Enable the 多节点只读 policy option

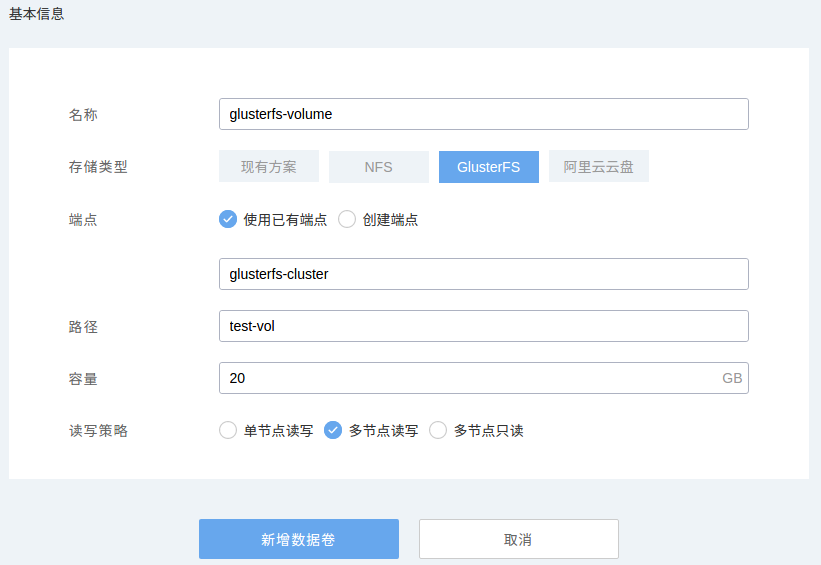tap(438, 431)
